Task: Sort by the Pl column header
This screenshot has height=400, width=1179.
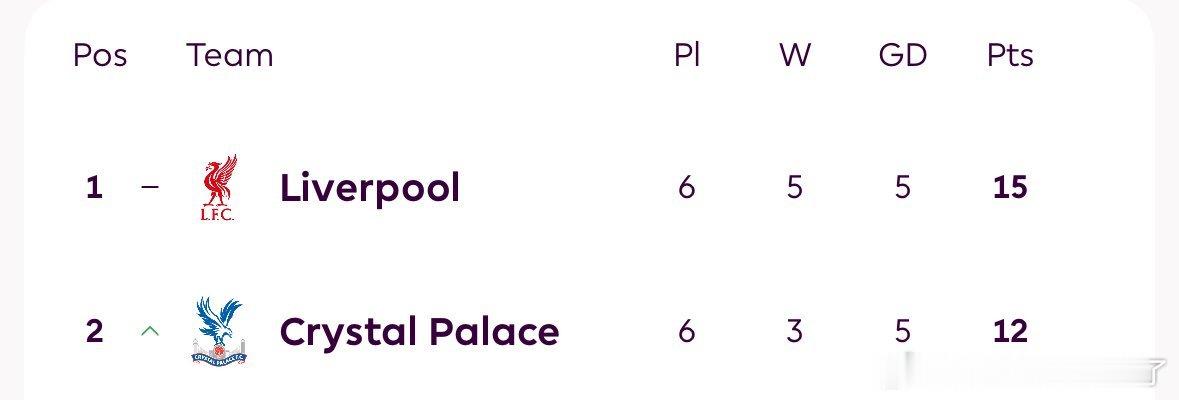Action: tap(687, 56)
